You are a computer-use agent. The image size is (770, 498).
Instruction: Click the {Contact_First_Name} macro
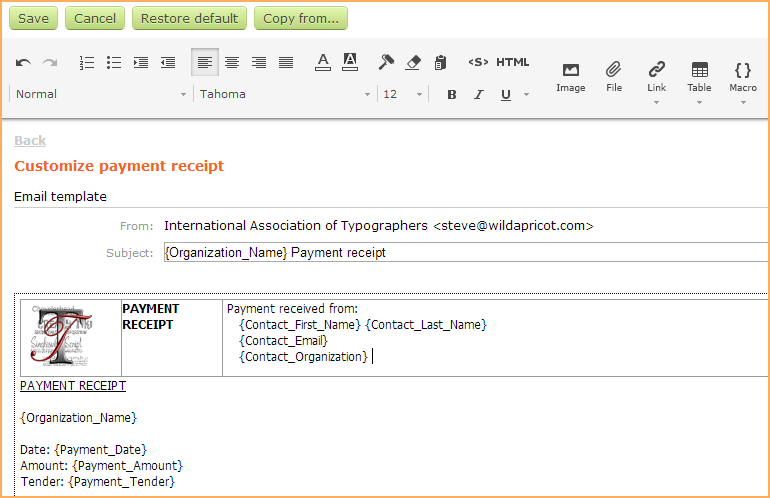point(300,325)
